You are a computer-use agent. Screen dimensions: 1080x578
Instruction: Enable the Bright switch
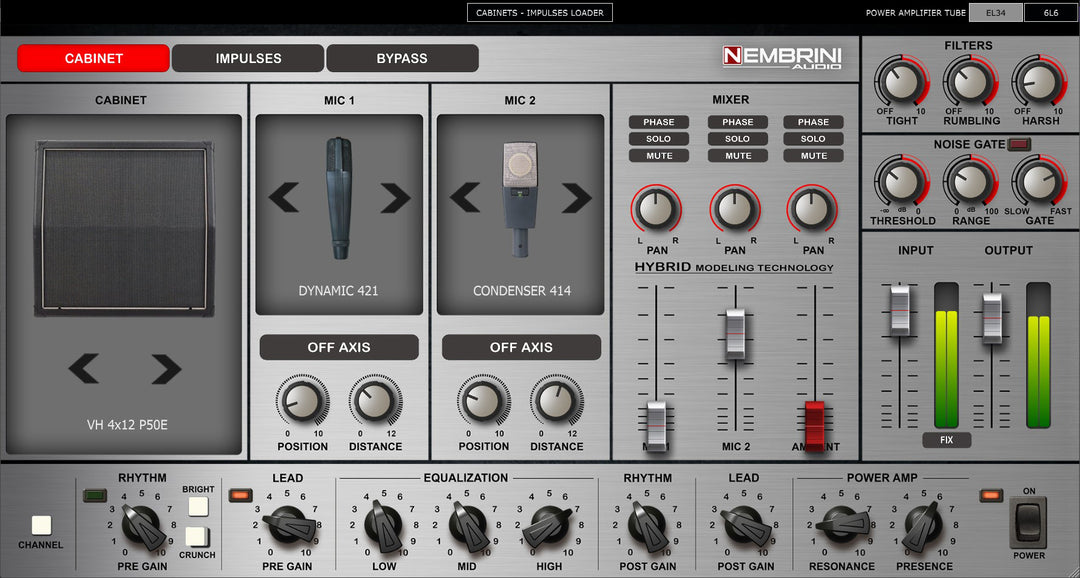tap(198, 507)
